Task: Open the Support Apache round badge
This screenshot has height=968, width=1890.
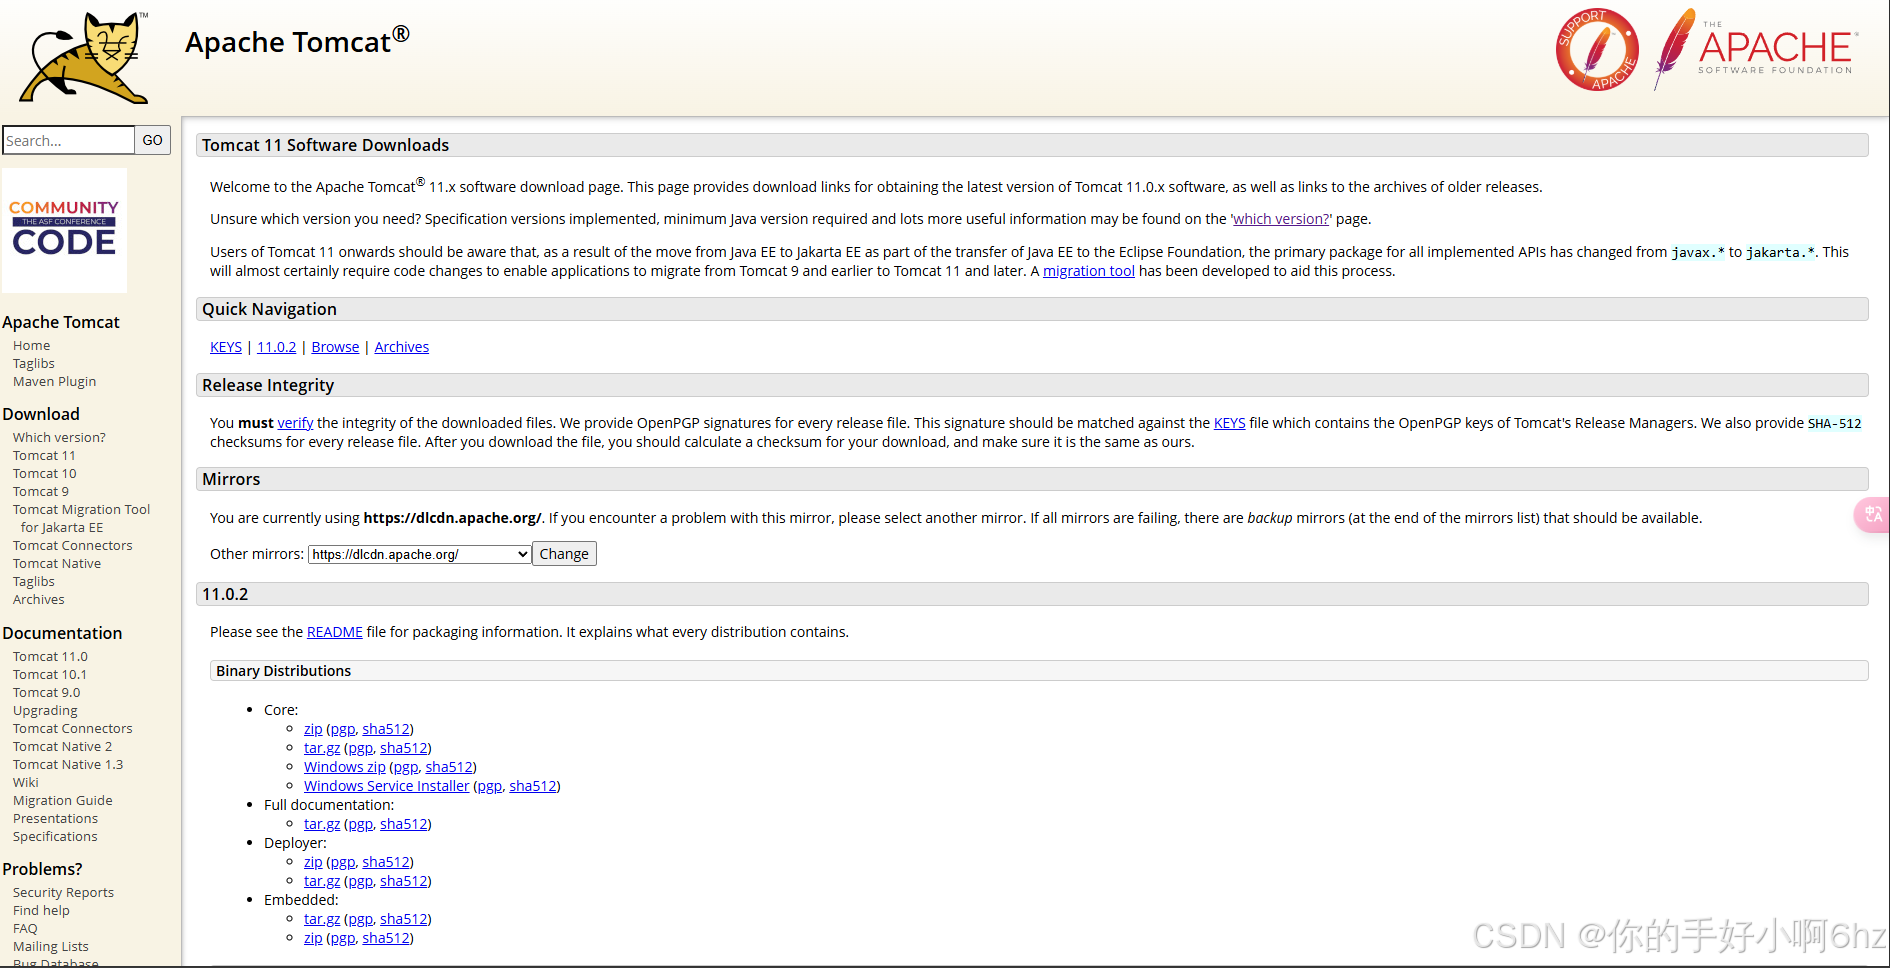Action: (x=1597, y=50)
